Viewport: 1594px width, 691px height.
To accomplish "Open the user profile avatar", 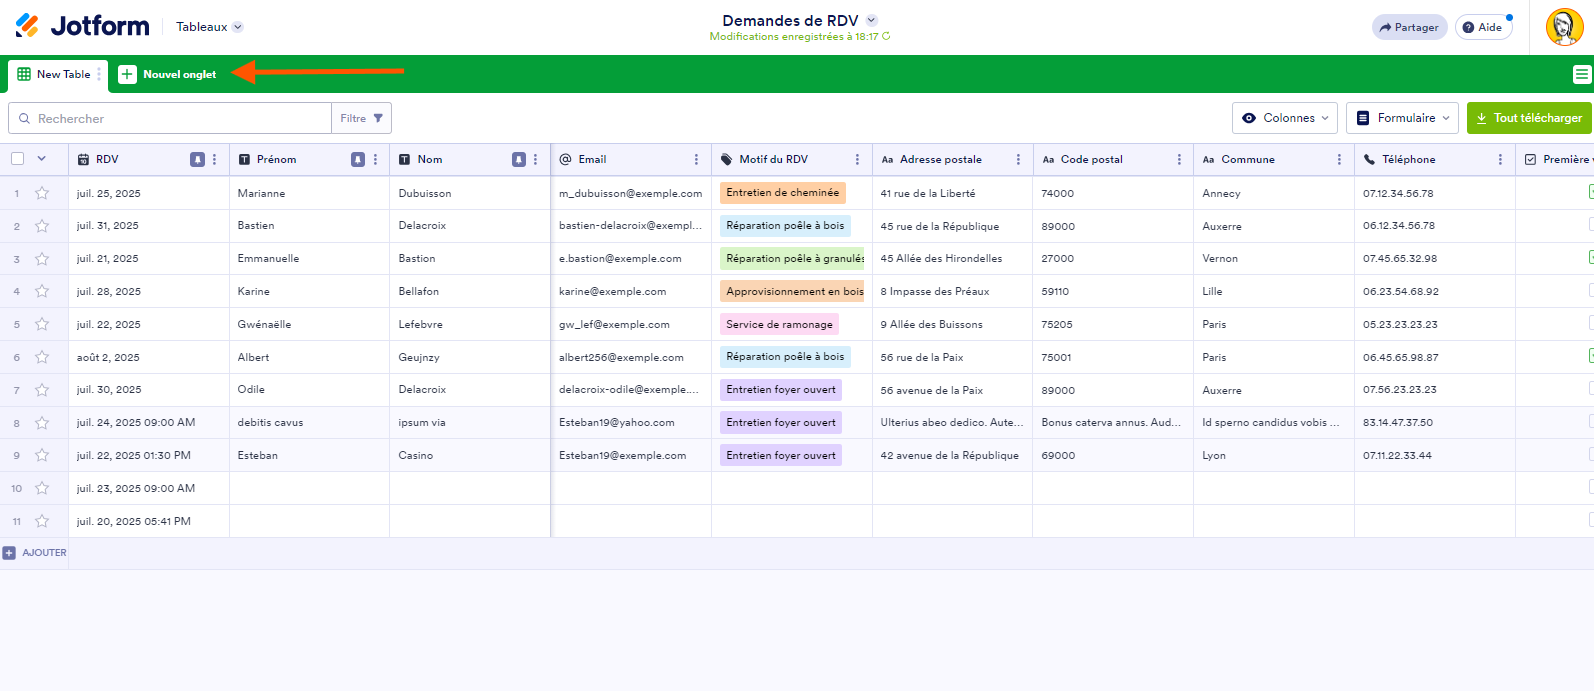I will [1564, 27].
